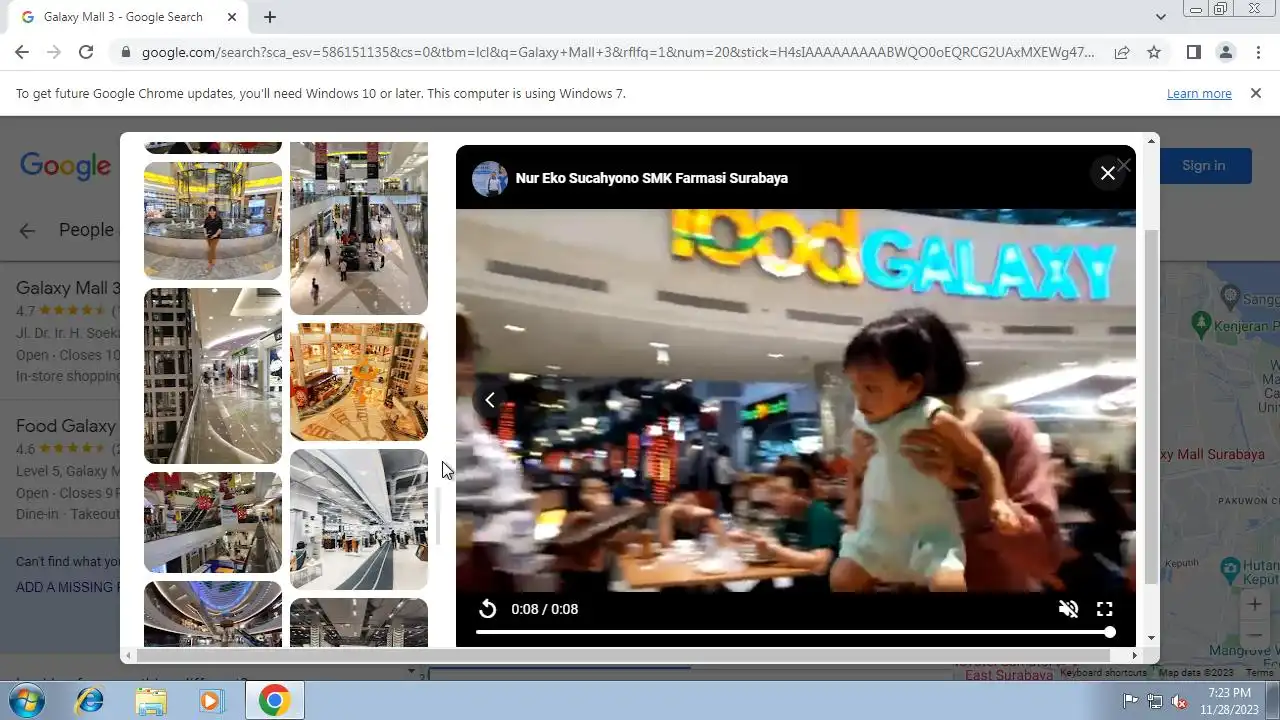This screenshot has width=1280, height=720.
Task: Zoom in on the map
Action: point(1254,604)
